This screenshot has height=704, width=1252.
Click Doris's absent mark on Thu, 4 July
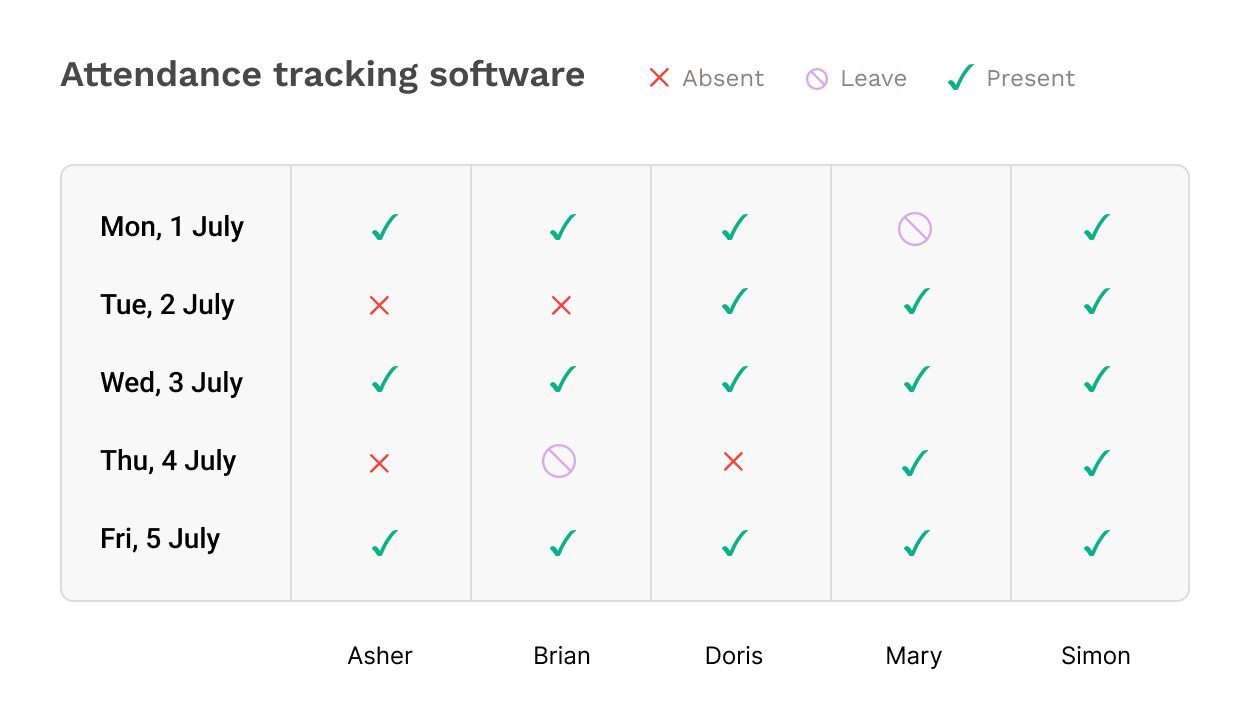coord(733,461)
